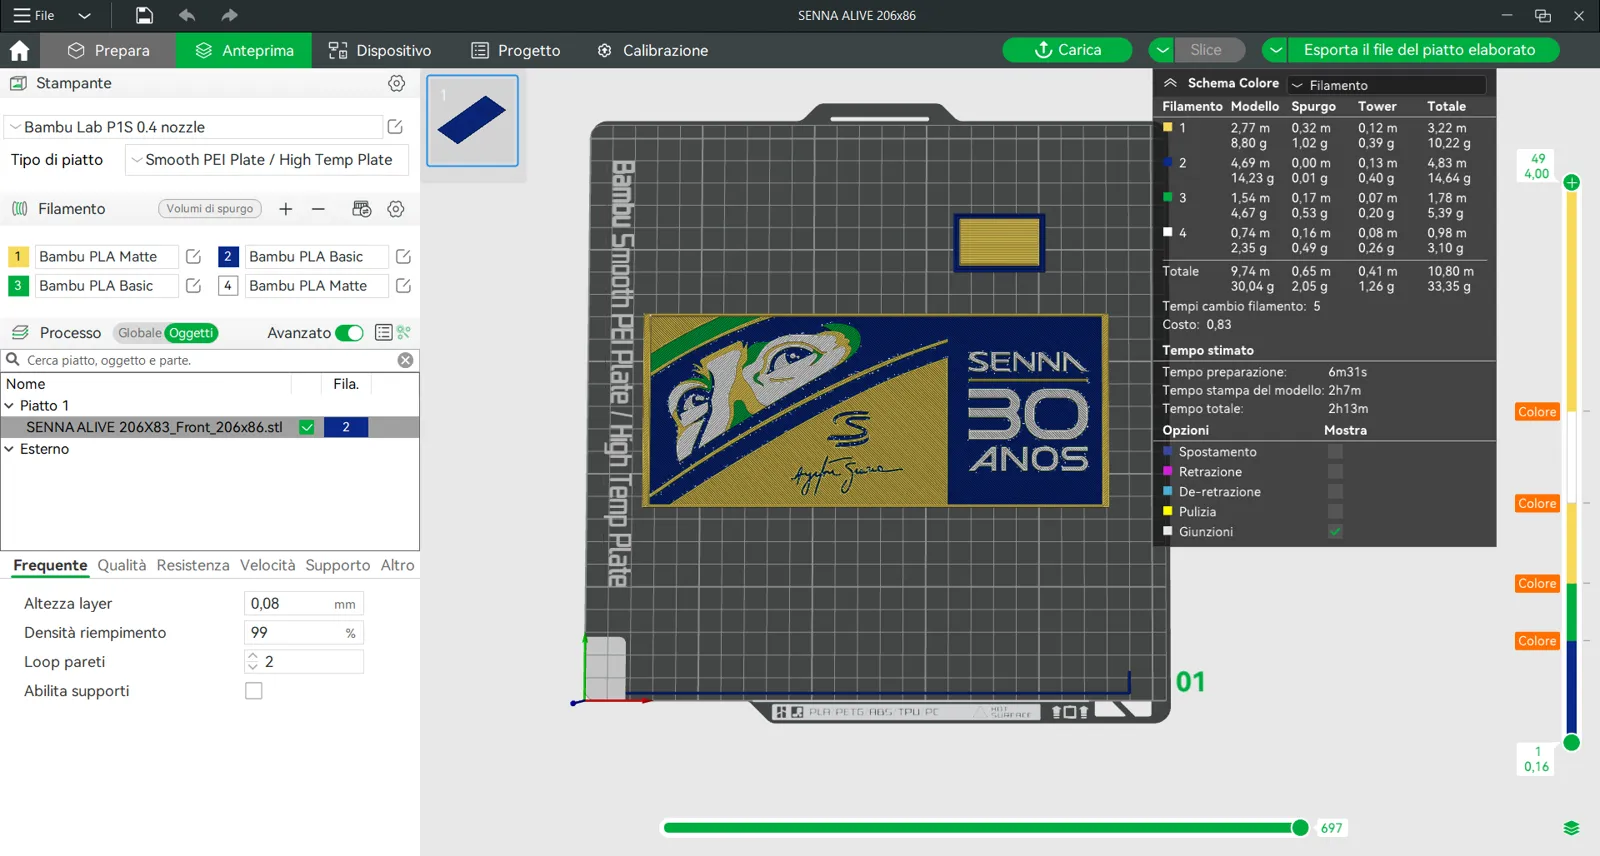Click the filament 1 yellow color swatch
Image resolution: width=1600 pixels, height=856 pixels.
coord(18,257)
